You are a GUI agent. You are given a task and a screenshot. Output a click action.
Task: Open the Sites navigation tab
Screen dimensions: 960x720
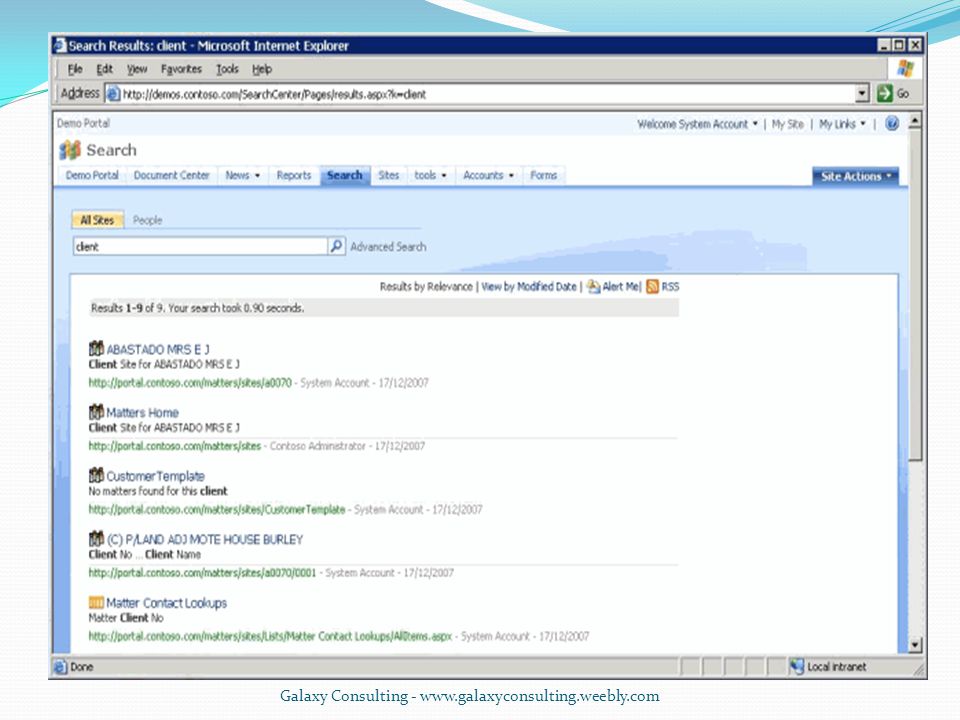[x=388, y=175]
